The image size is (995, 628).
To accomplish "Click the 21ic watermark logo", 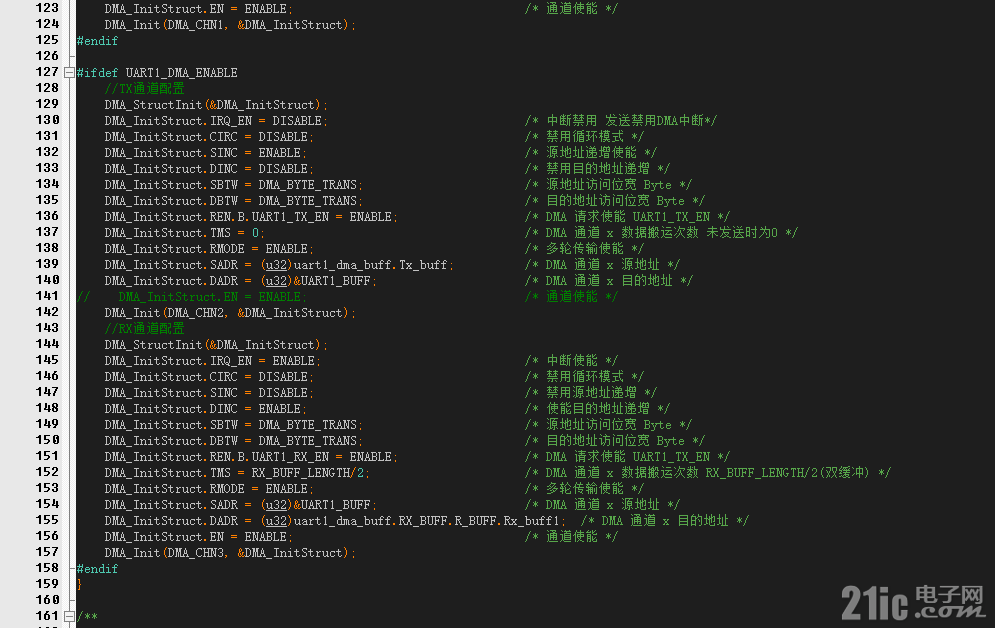I will point(913,602).
